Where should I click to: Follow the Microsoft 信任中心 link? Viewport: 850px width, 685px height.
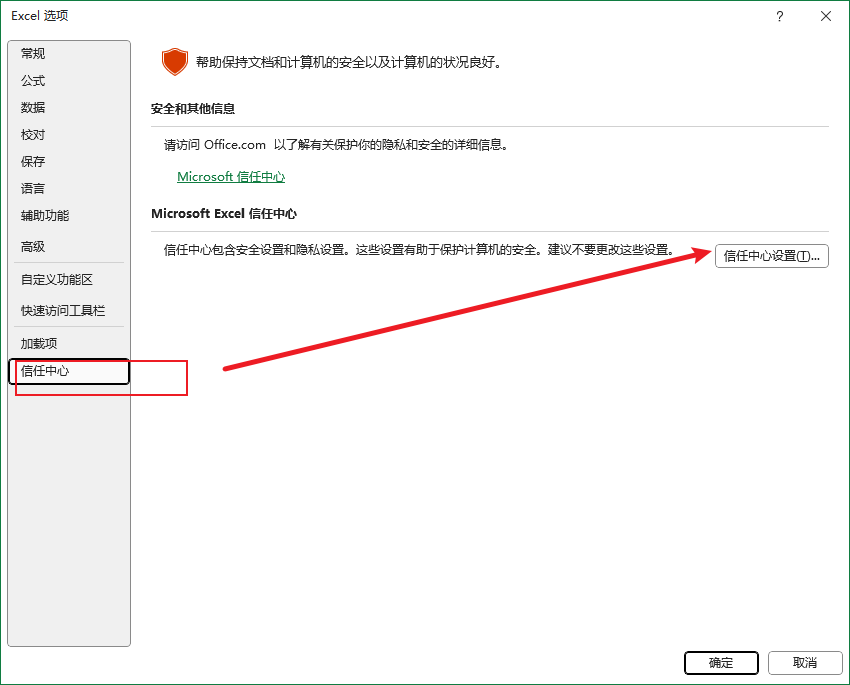point(231,177)
